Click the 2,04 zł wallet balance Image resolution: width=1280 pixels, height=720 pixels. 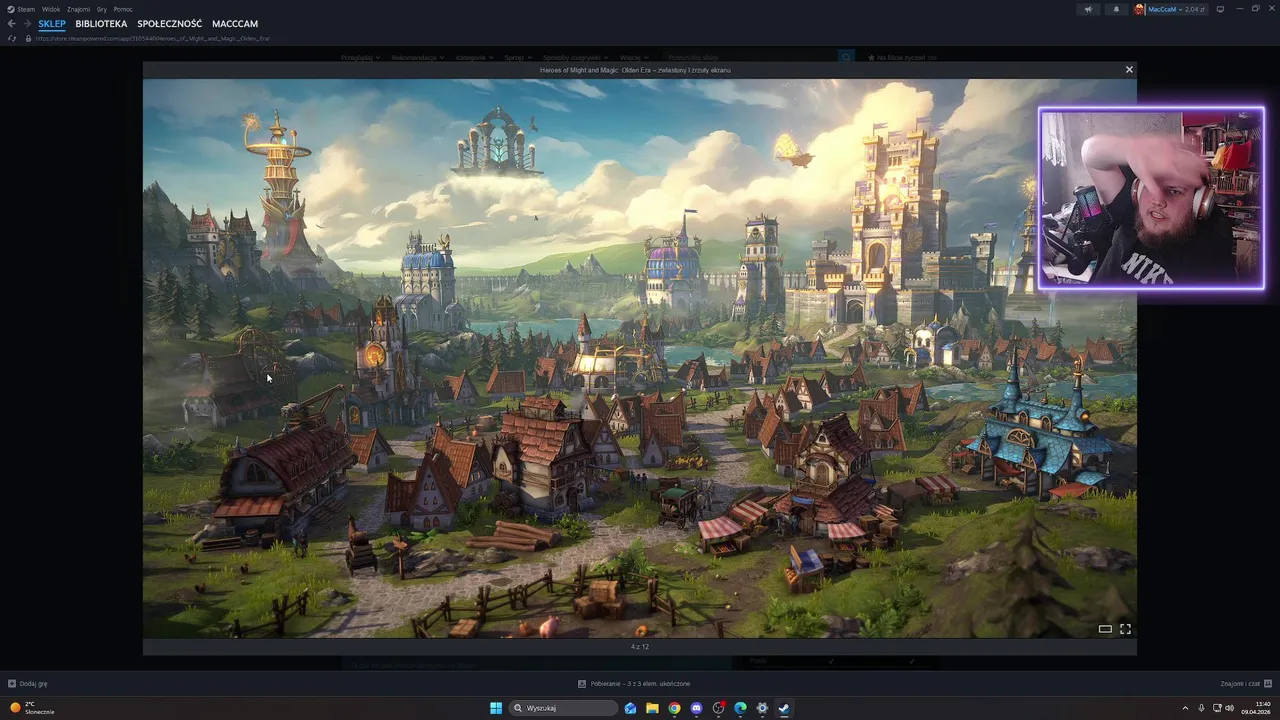pyautogui.click(x=1196, y=9)
